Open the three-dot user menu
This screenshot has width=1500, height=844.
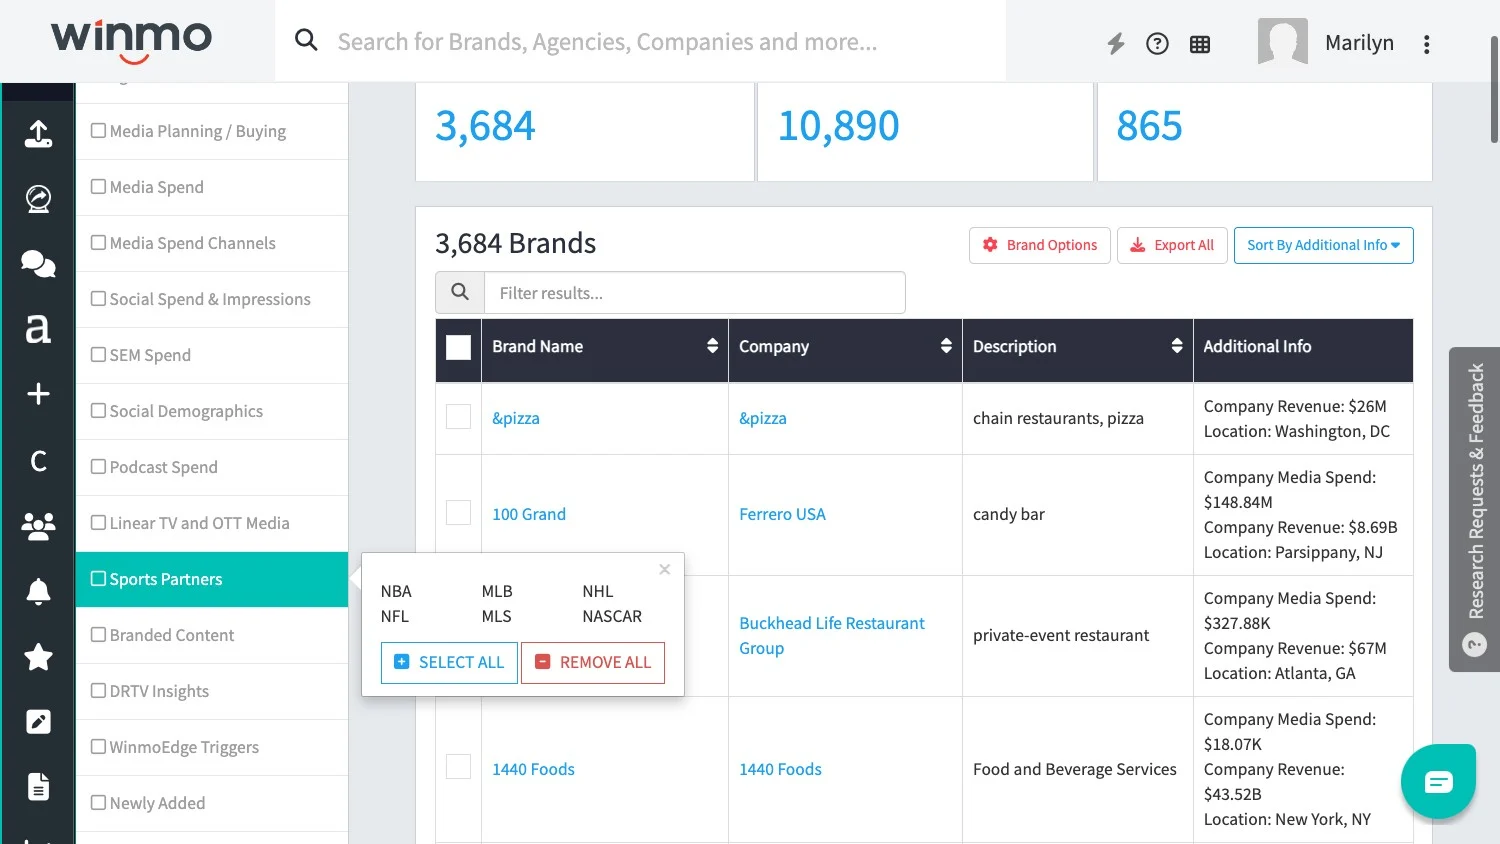[x=1427, y=44]
